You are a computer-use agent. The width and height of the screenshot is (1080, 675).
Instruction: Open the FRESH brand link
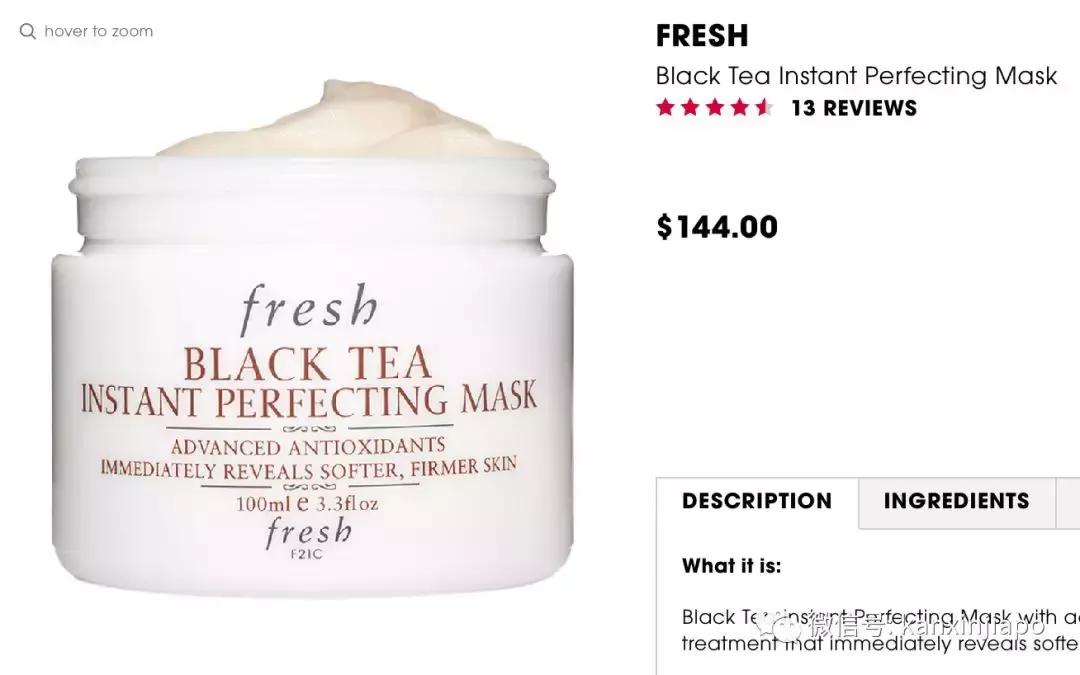pos(702,36)
